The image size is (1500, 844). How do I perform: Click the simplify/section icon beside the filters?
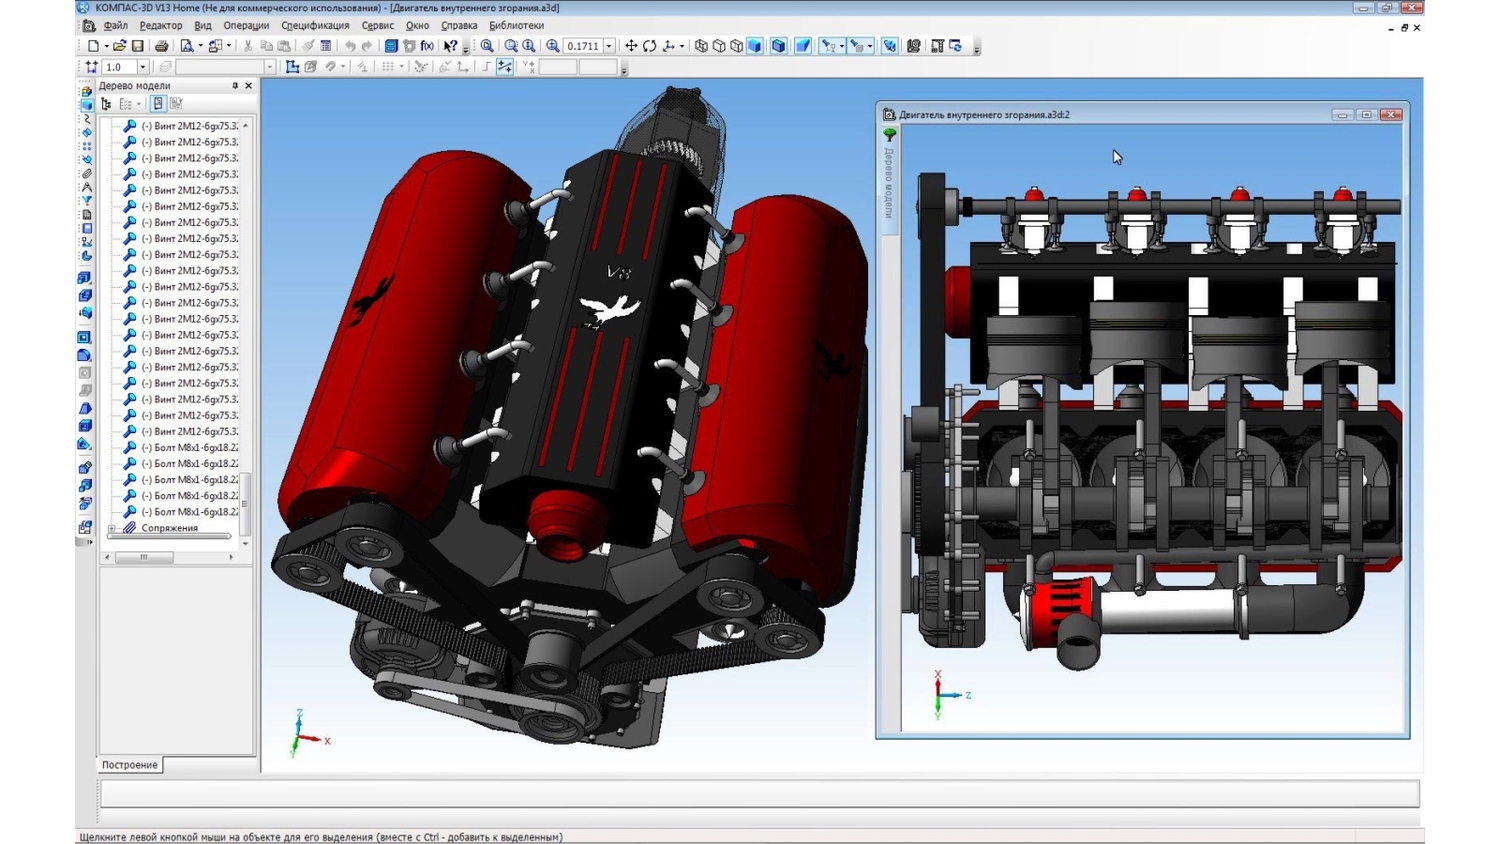[x=889, y=46]
